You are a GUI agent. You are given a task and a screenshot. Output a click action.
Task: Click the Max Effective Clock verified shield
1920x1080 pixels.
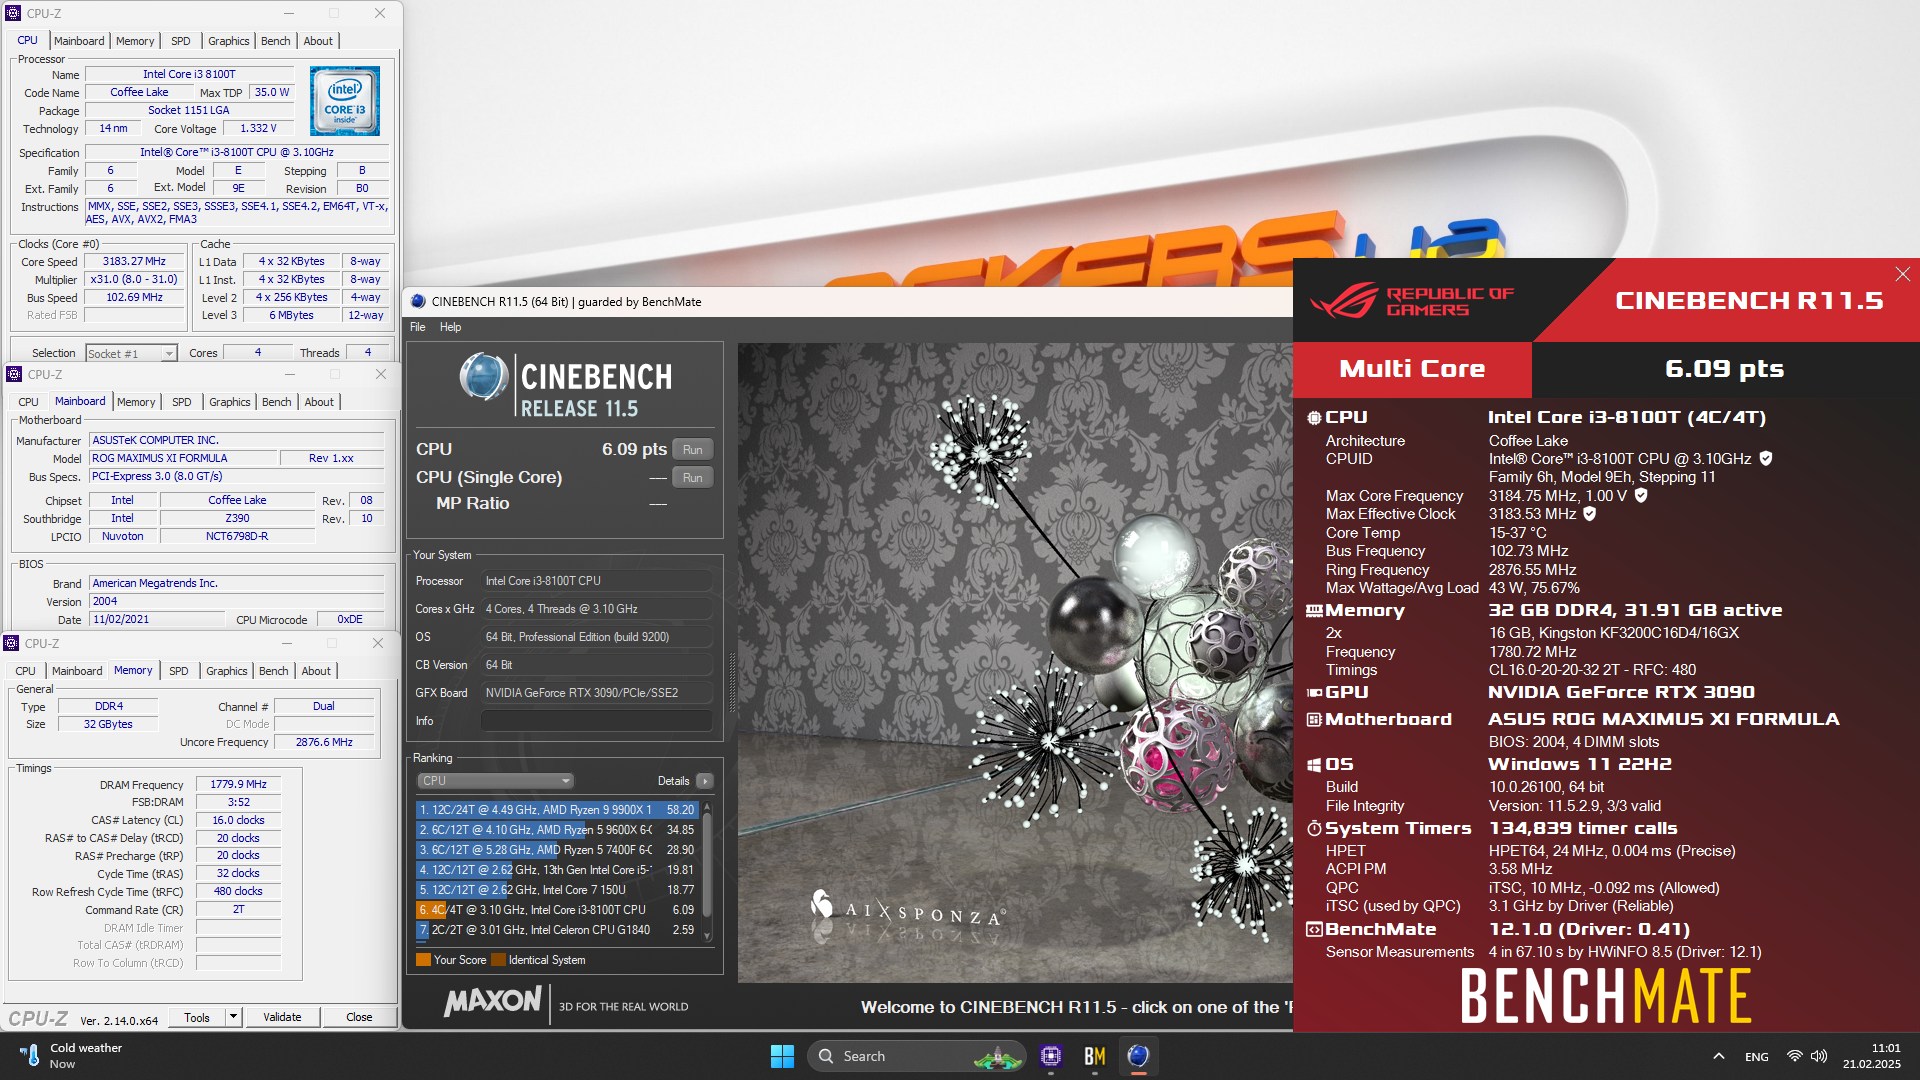tap(1590, 514)
